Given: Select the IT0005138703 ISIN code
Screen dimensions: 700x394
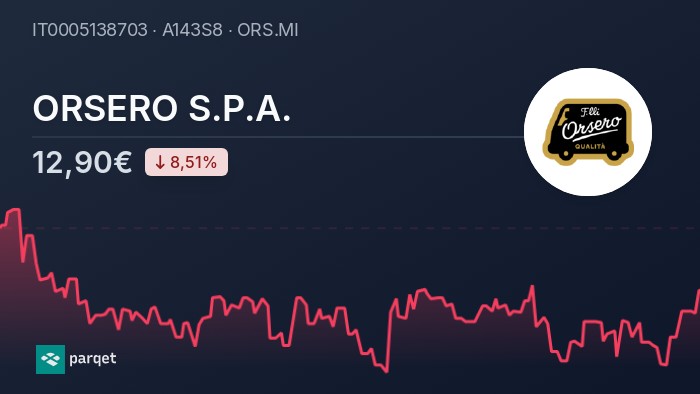Looking at the screenshot, I should point(90,30).
